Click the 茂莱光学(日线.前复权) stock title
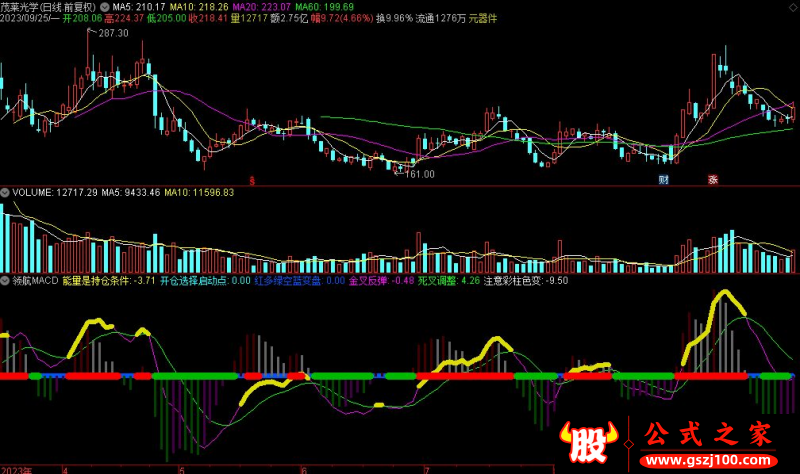Image resolution: width=800 pixels, height=474 pixels. click(48, 7)
